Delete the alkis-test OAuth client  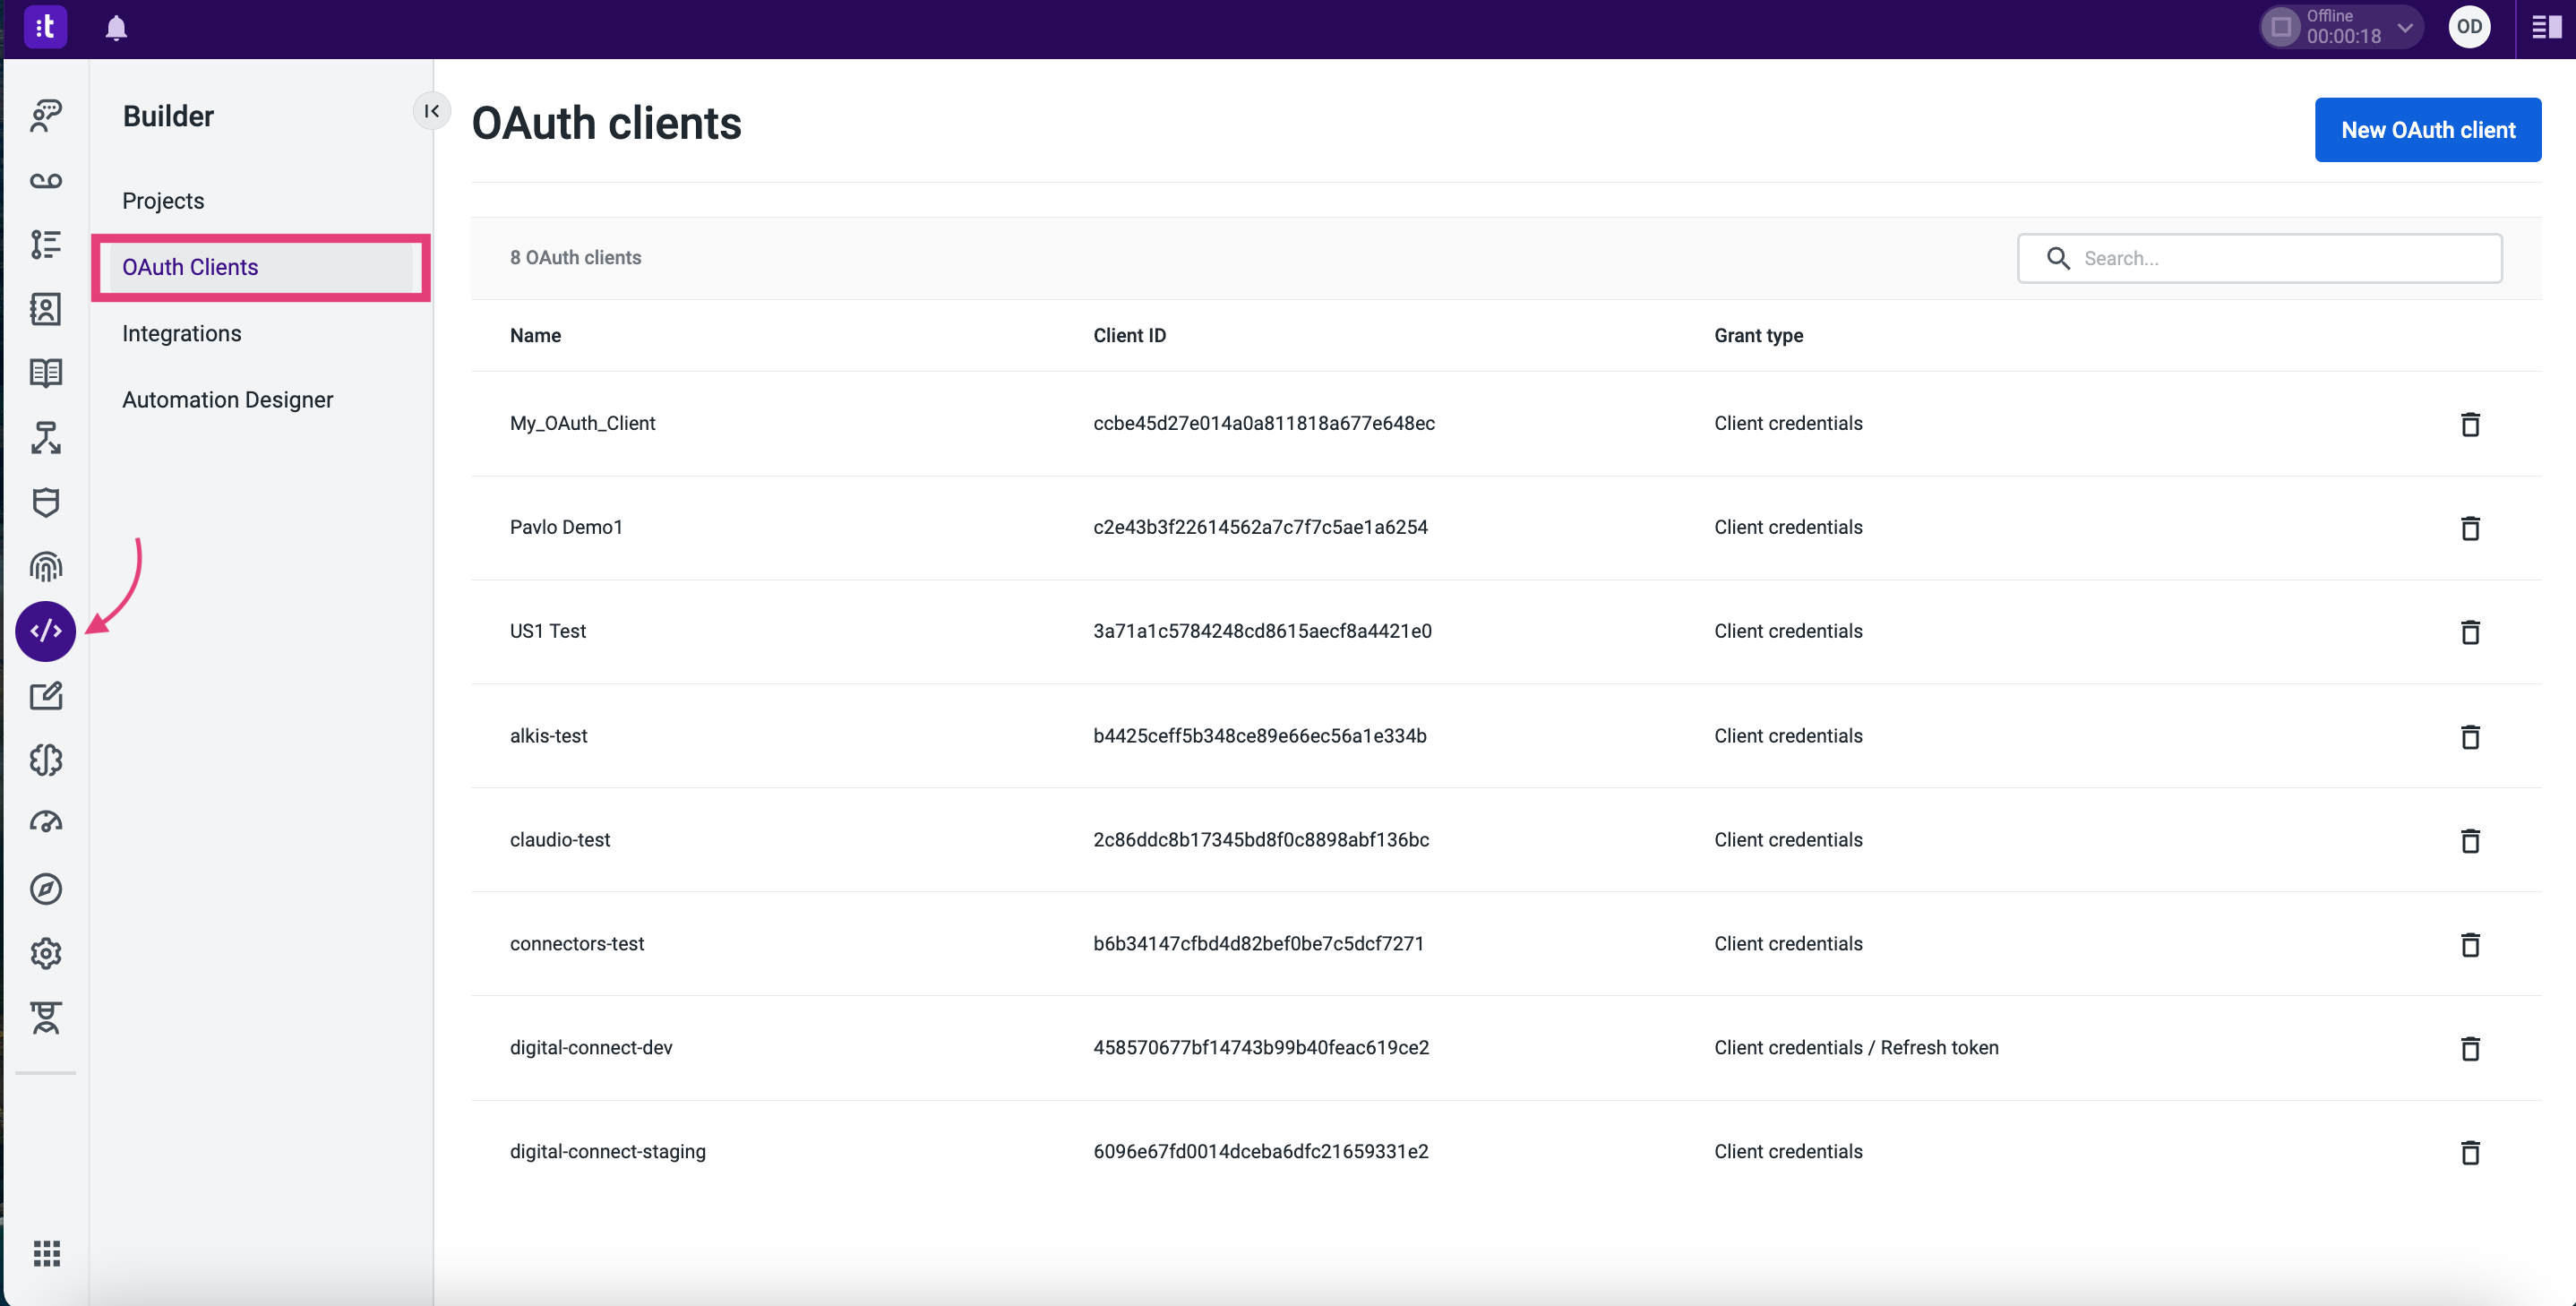[2470, 737]
